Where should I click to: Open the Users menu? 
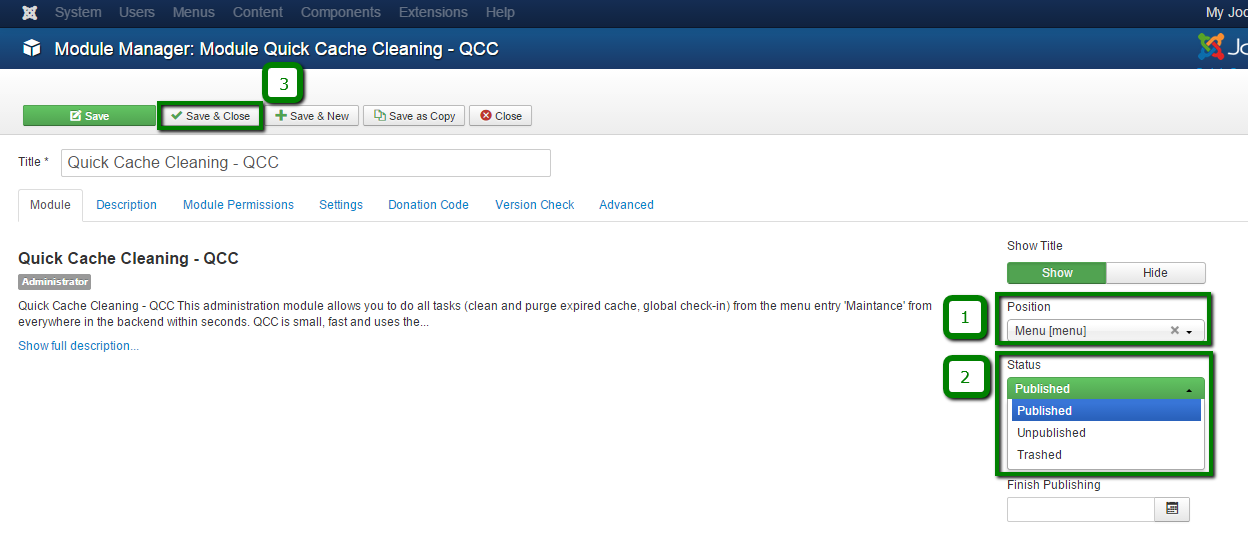click(x=137, y=13)
